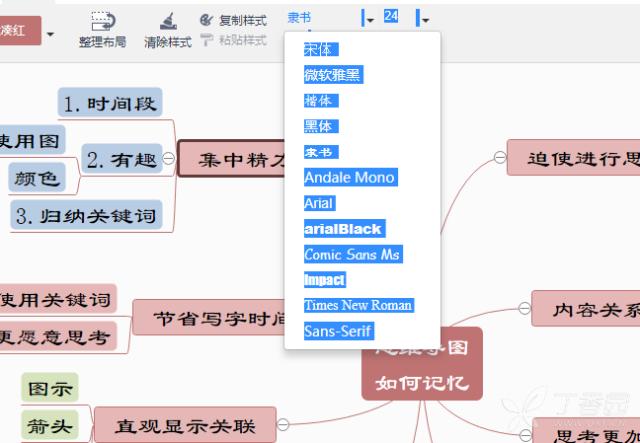Click 复制样式 copy style button
640x443 pixels.
pyautogui.click(x=233, y=20)
